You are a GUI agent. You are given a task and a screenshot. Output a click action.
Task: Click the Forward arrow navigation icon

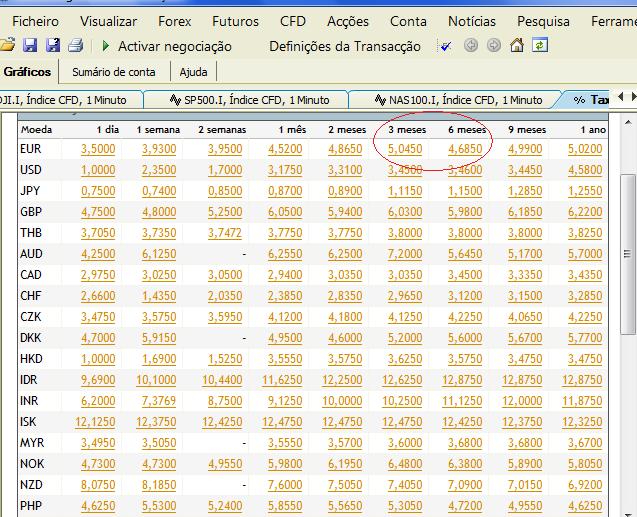494,45
